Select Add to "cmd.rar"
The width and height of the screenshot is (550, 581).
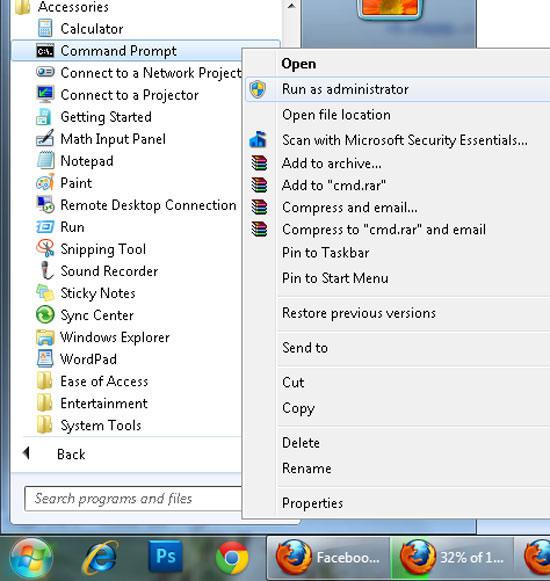(x=397, y=185)
